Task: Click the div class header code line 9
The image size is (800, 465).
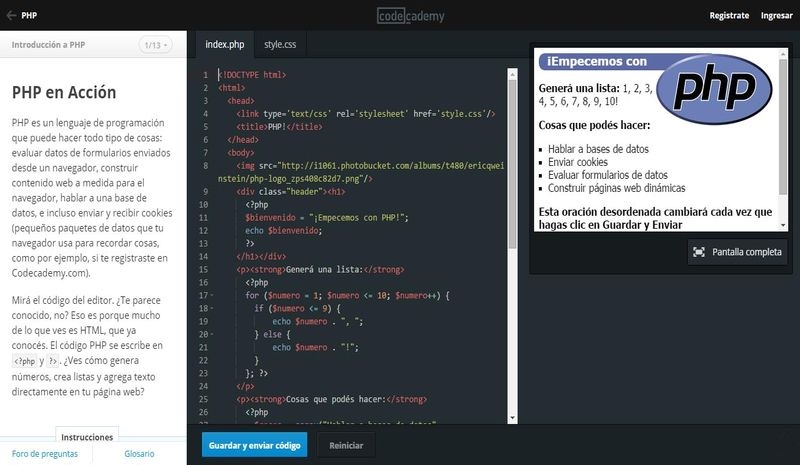Action: (291, 192)
